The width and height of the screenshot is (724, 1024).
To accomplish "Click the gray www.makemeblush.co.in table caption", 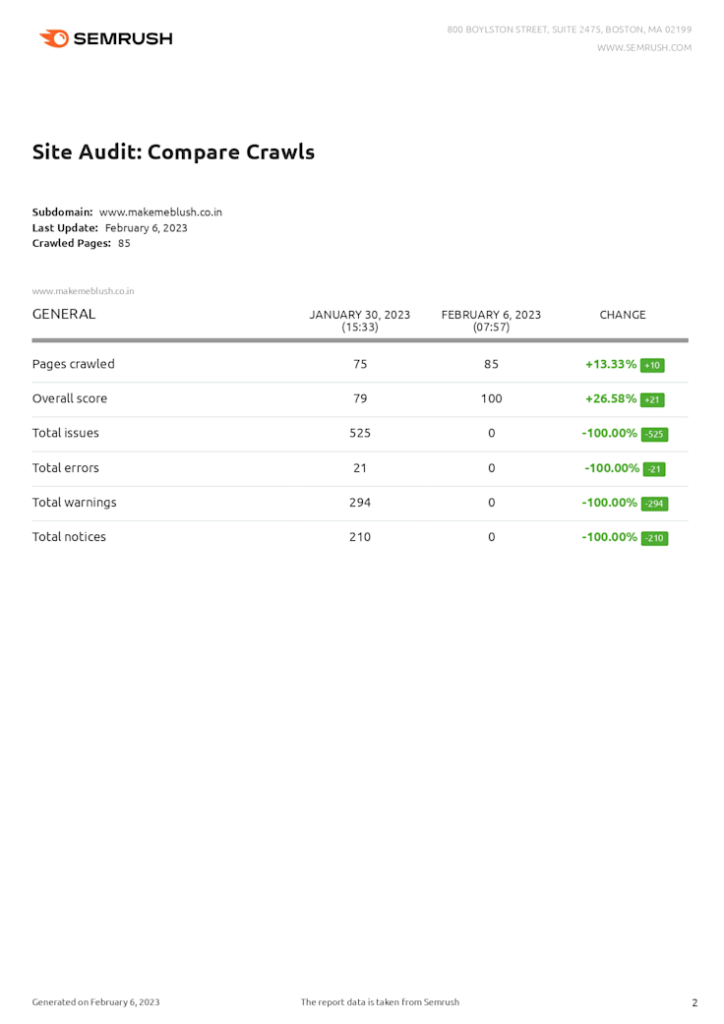I will 83,291.
